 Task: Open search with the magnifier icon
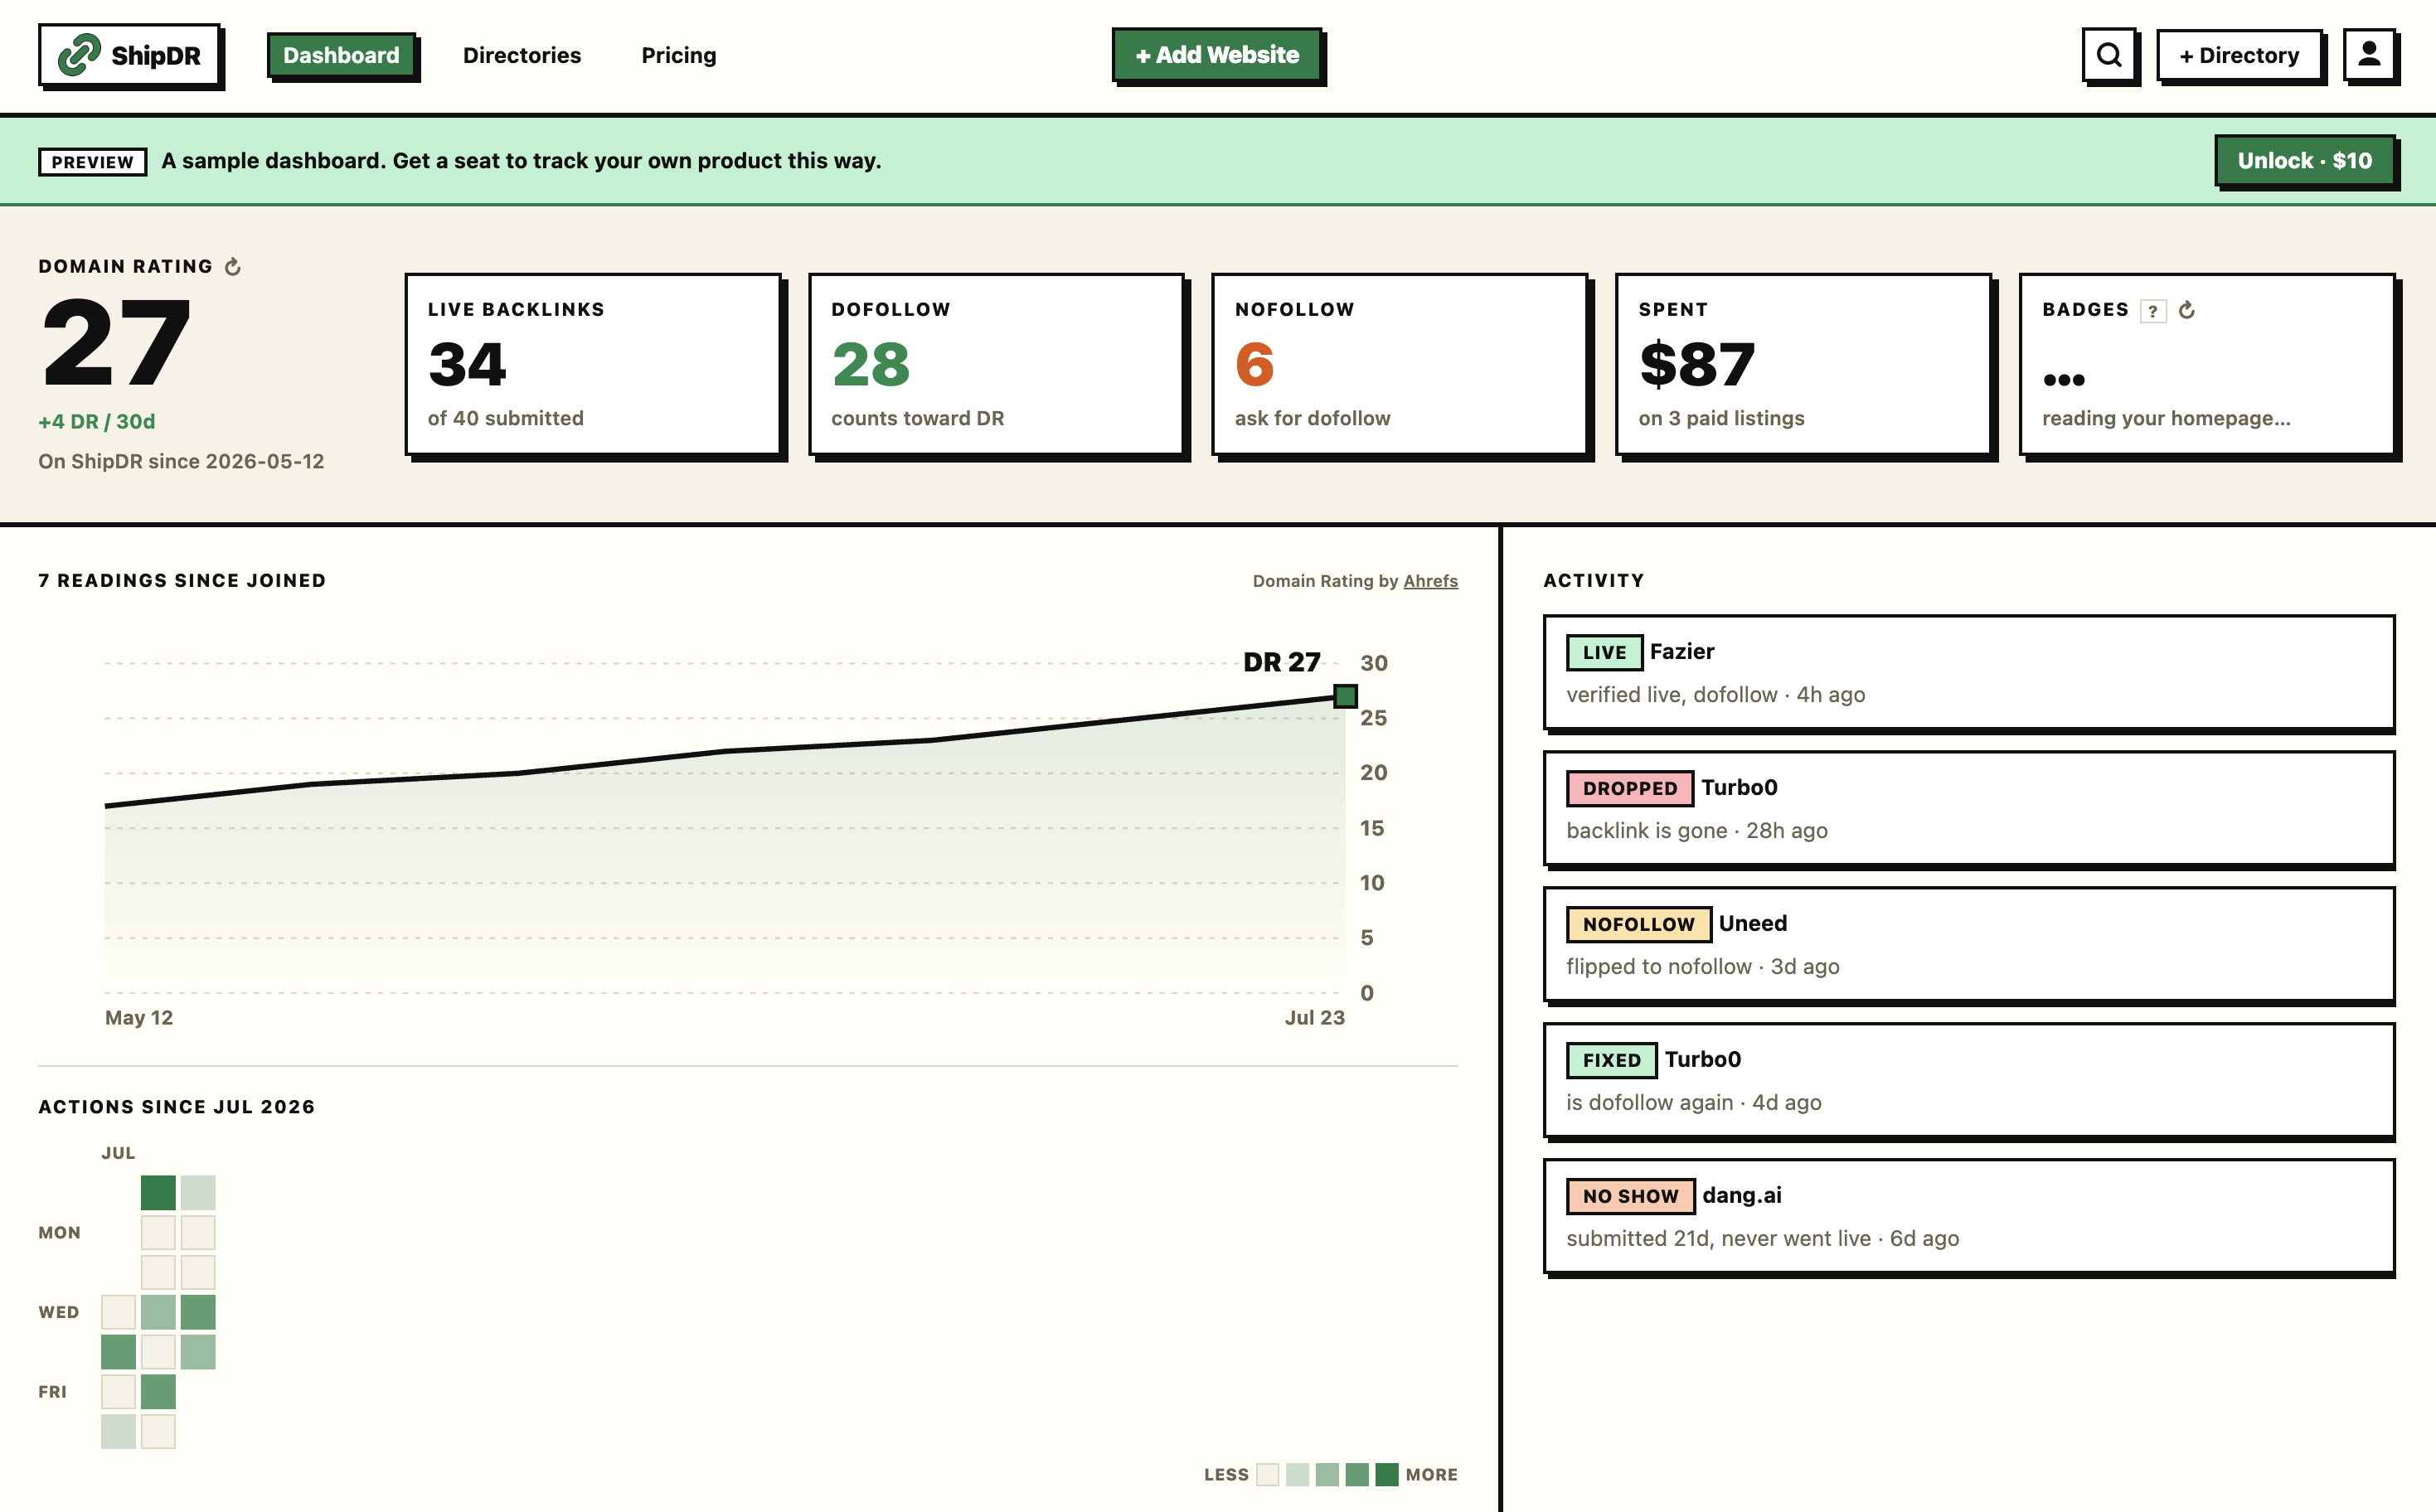pyautogui.click(x=2109, y=55)
